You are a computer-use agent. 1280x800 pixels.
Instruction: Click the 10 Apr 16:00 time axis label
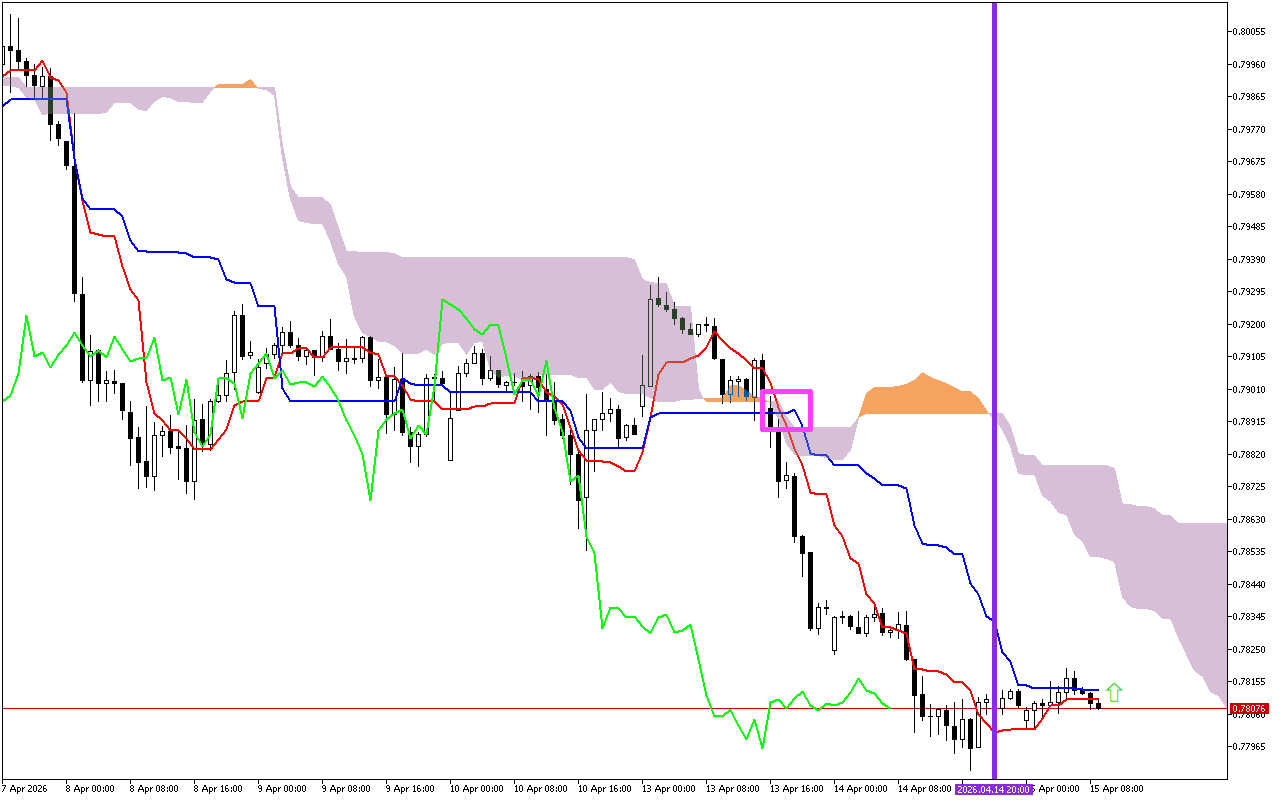(x=605, y=789)
